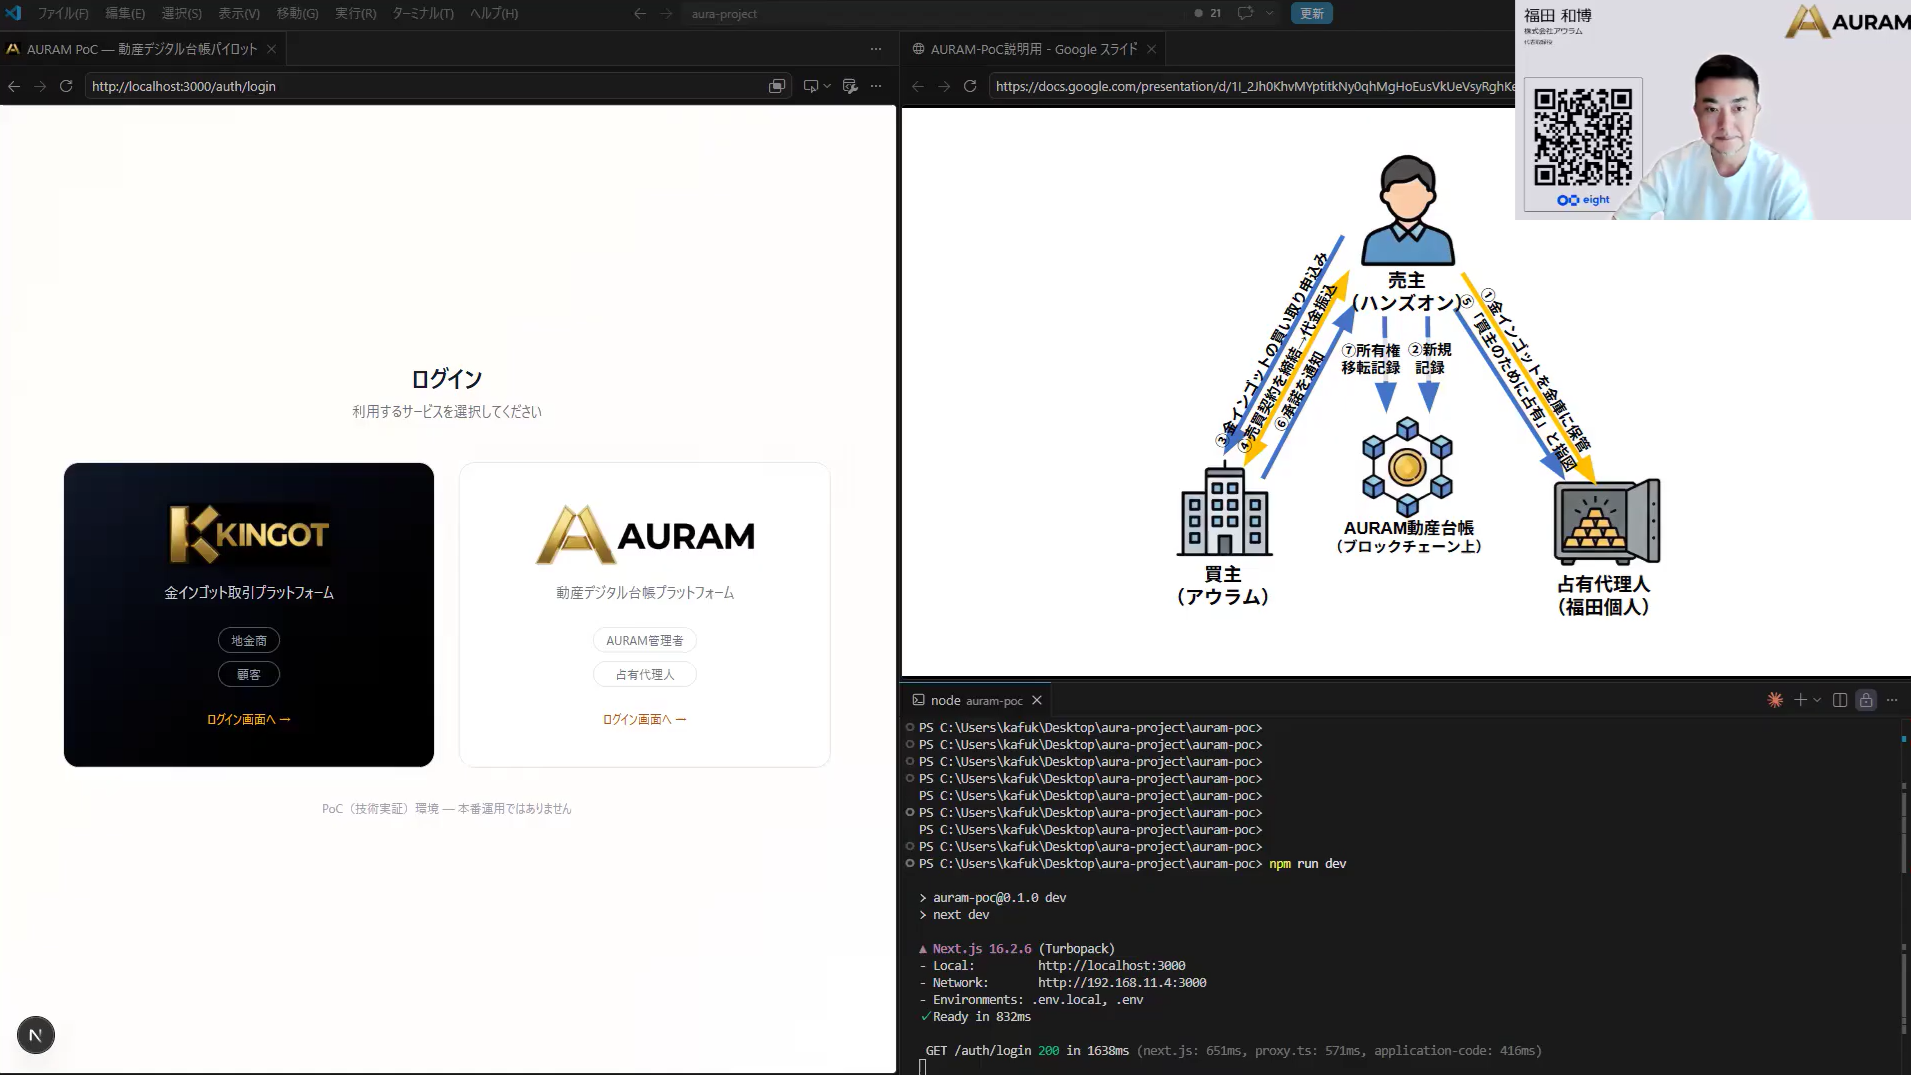1911x1075 pixels.
Task: Click the 21 status indicator in title bar
Action: (x=1208, y=13)
